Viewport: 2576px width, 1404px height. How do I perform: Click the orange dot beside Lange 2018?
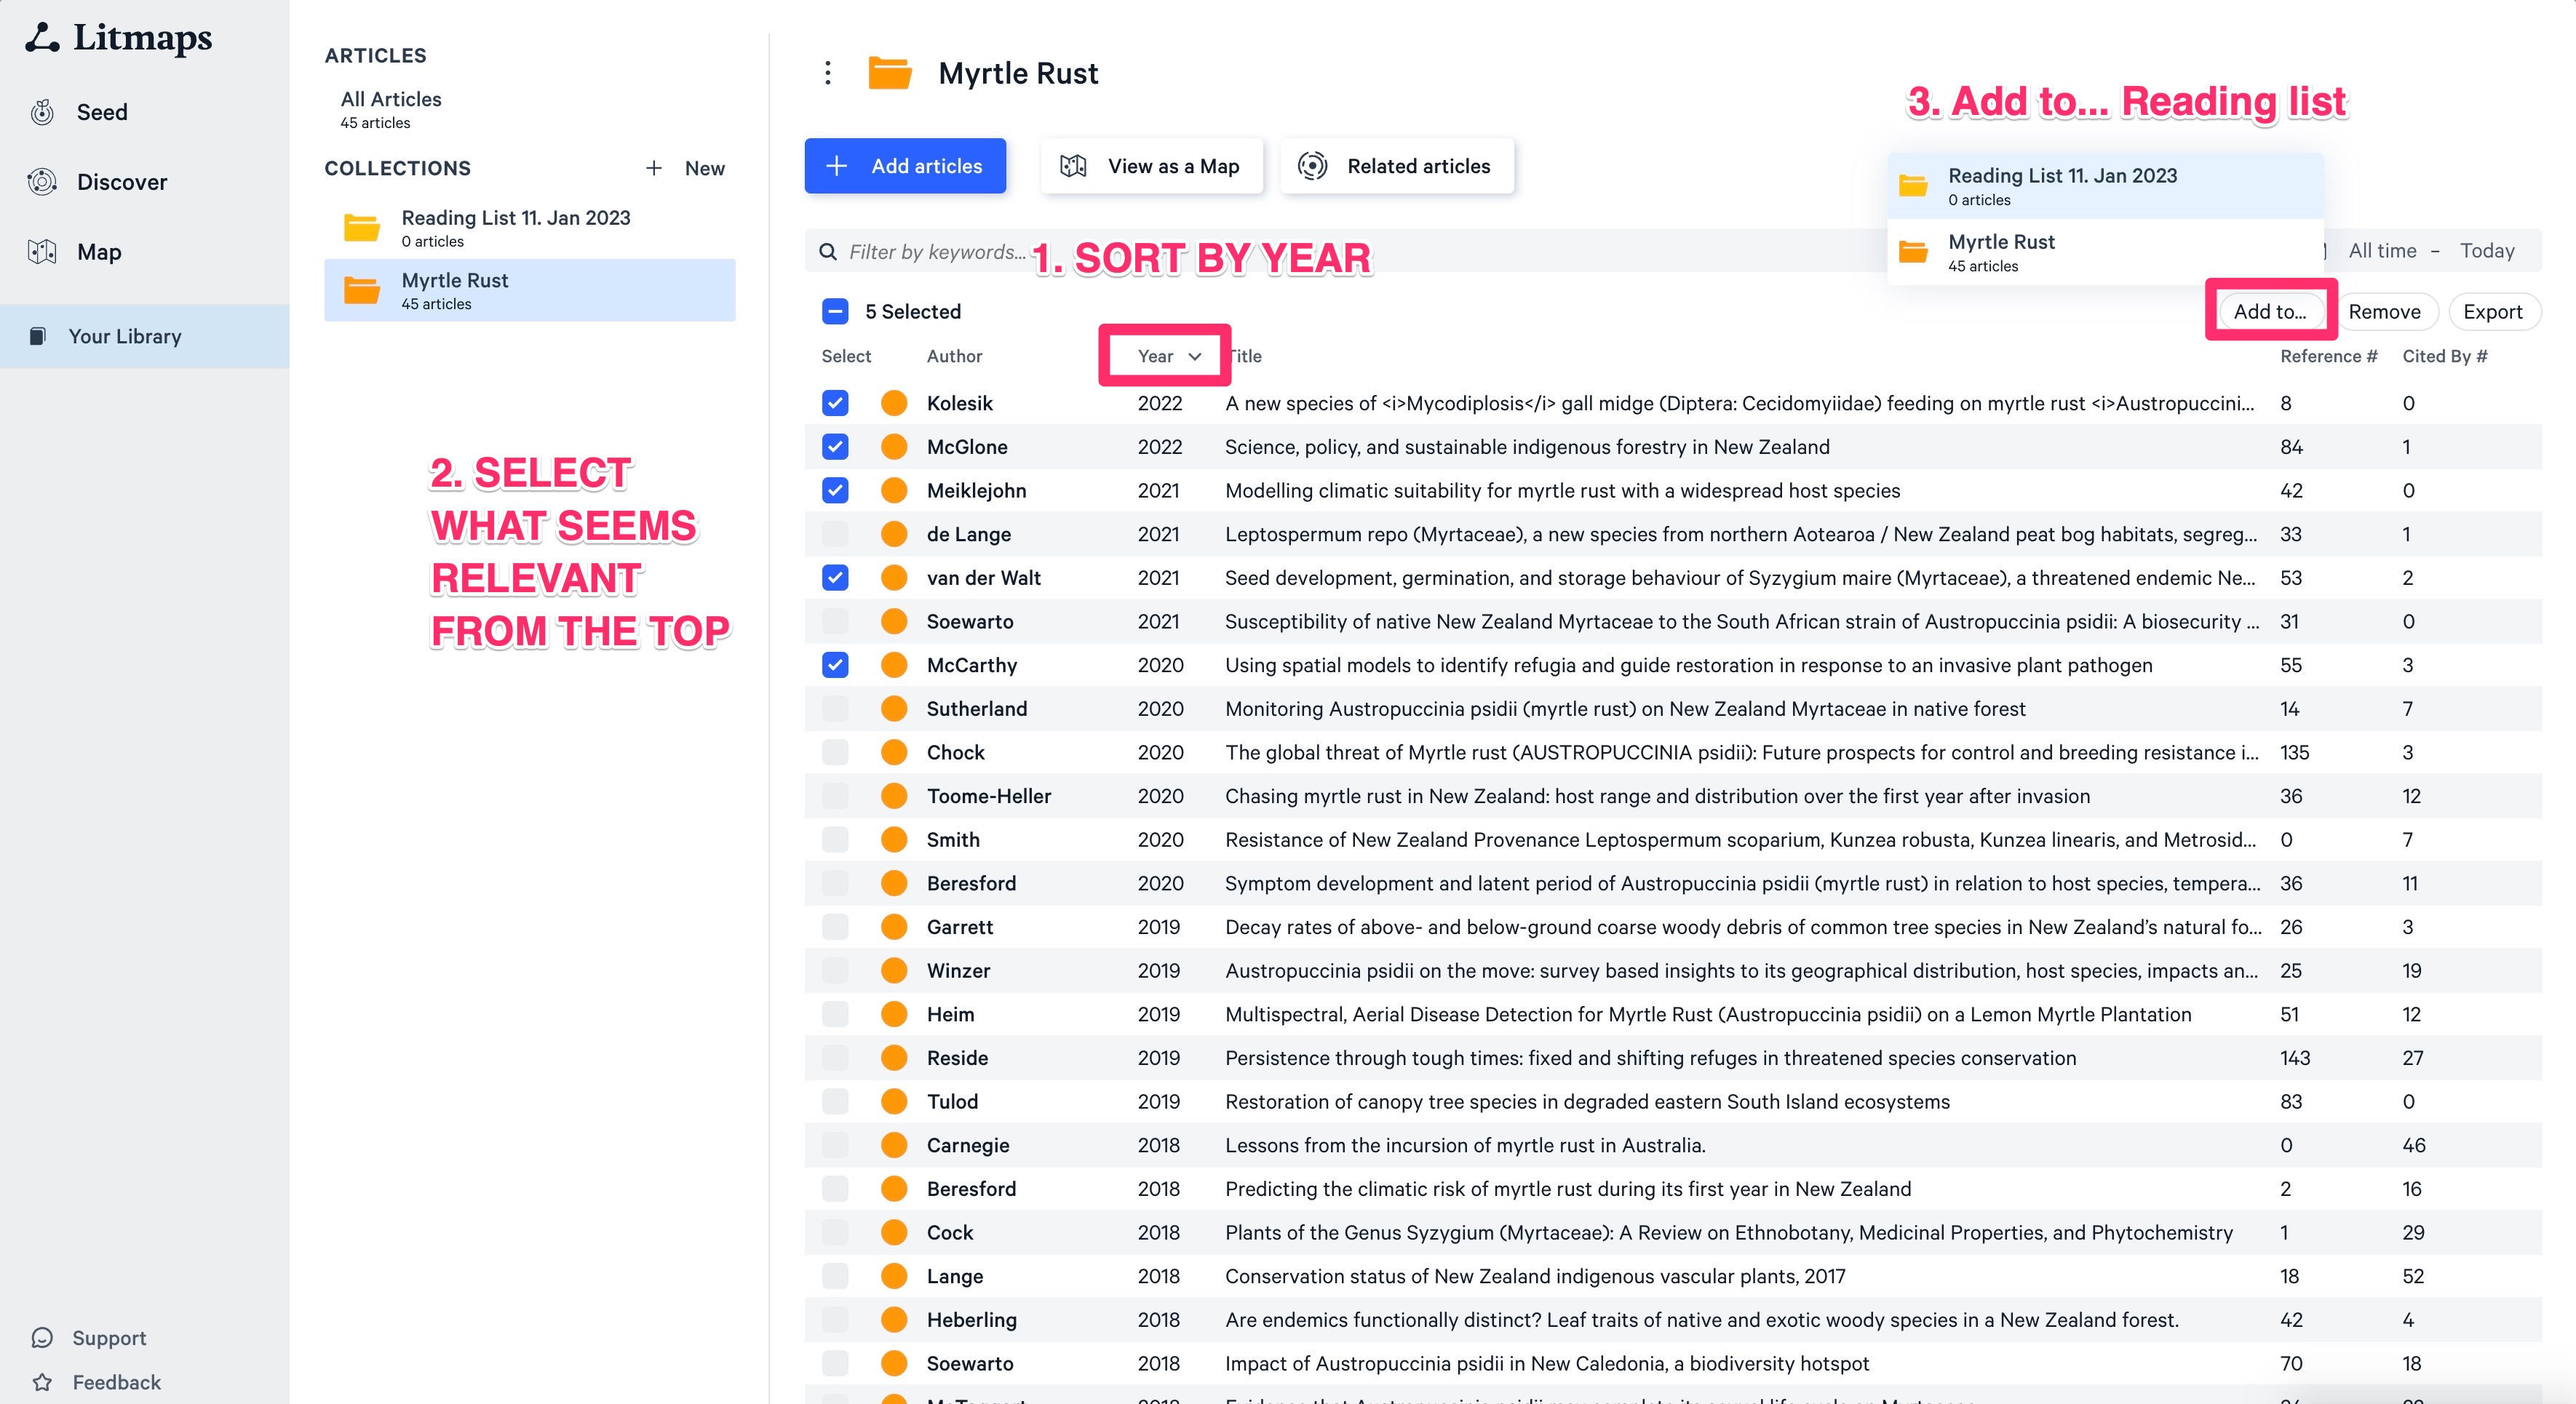point(894,1276)
